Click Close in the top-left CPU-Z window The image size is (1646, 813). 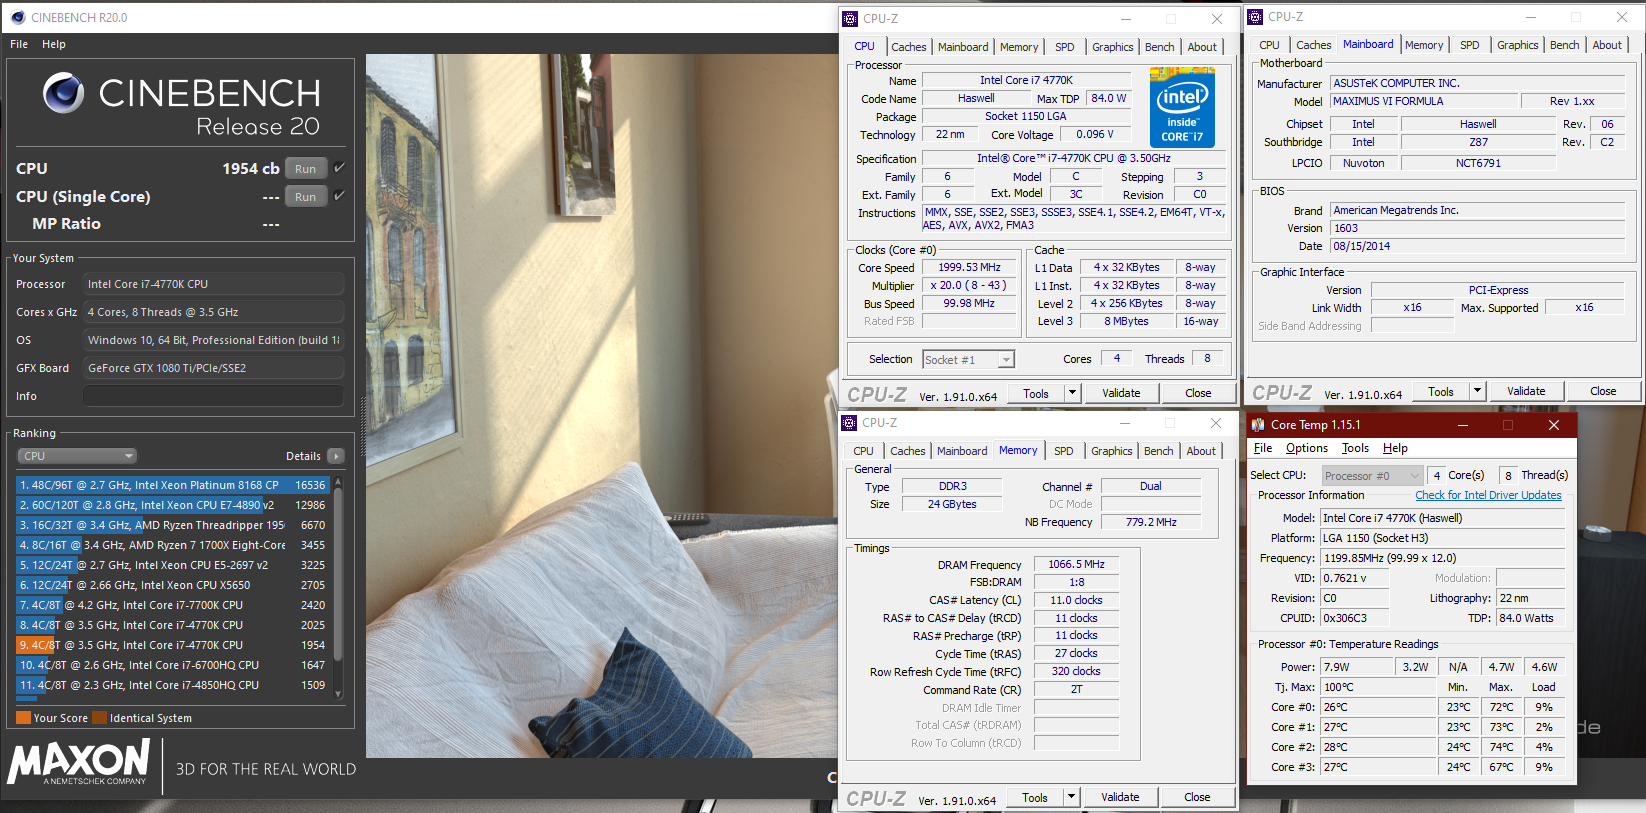tap(1198, 393)
